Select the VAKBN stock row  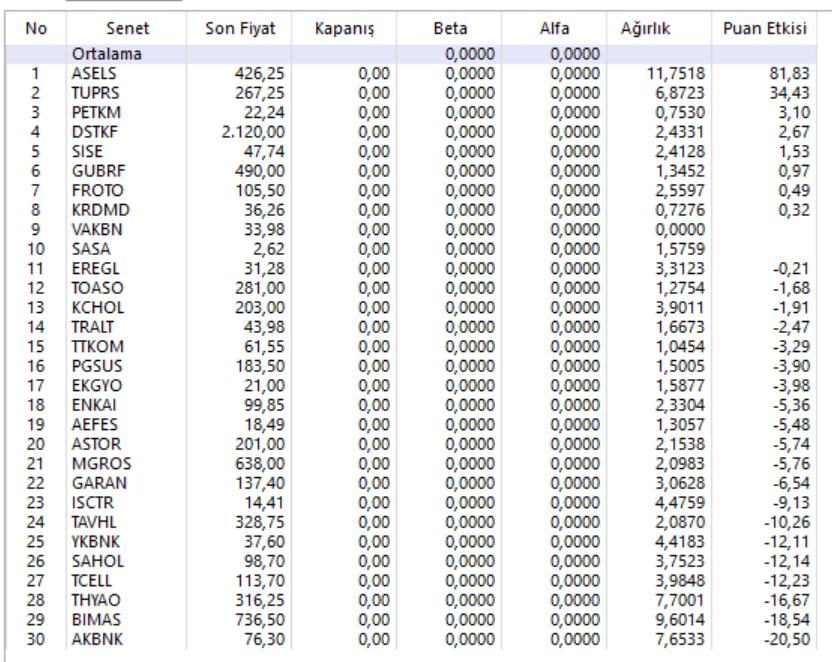[x=411, y=229]
